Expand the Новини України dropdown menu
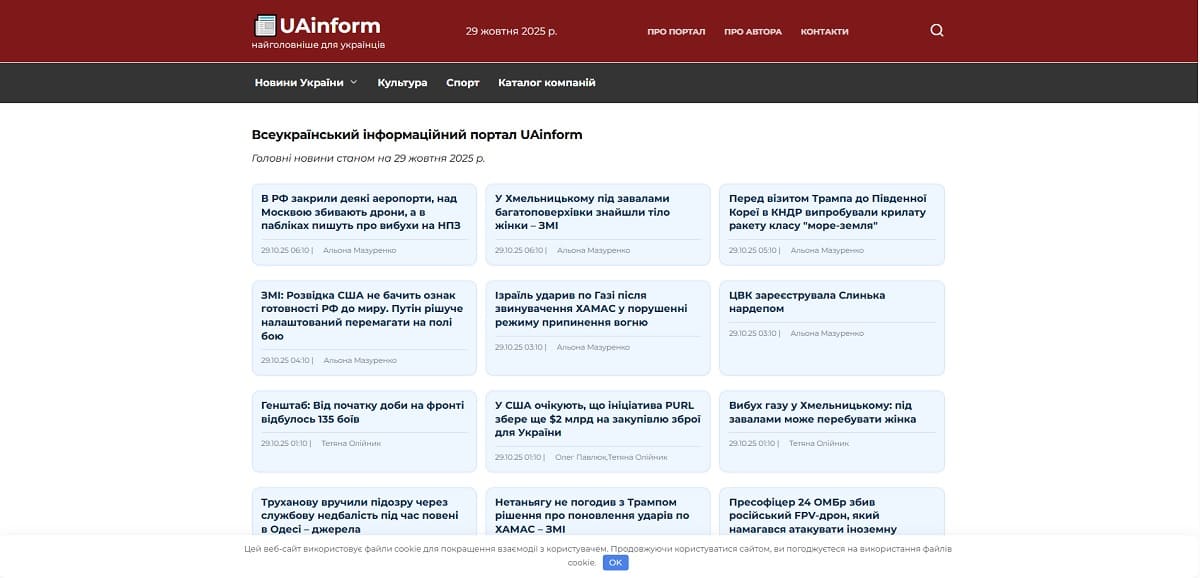 pyautogui.click(x=302, y=82)
